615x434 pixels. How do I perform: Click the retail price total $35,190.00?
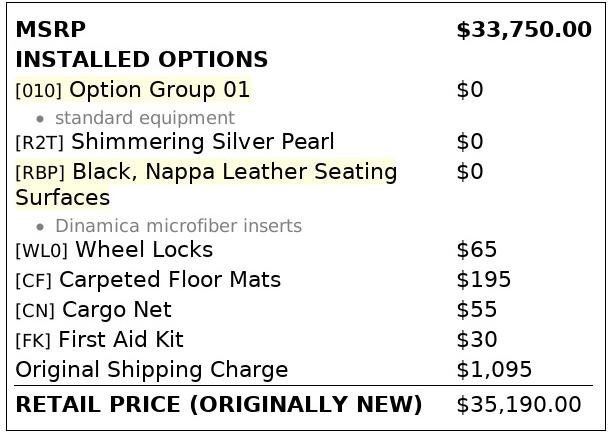(519, 405)
